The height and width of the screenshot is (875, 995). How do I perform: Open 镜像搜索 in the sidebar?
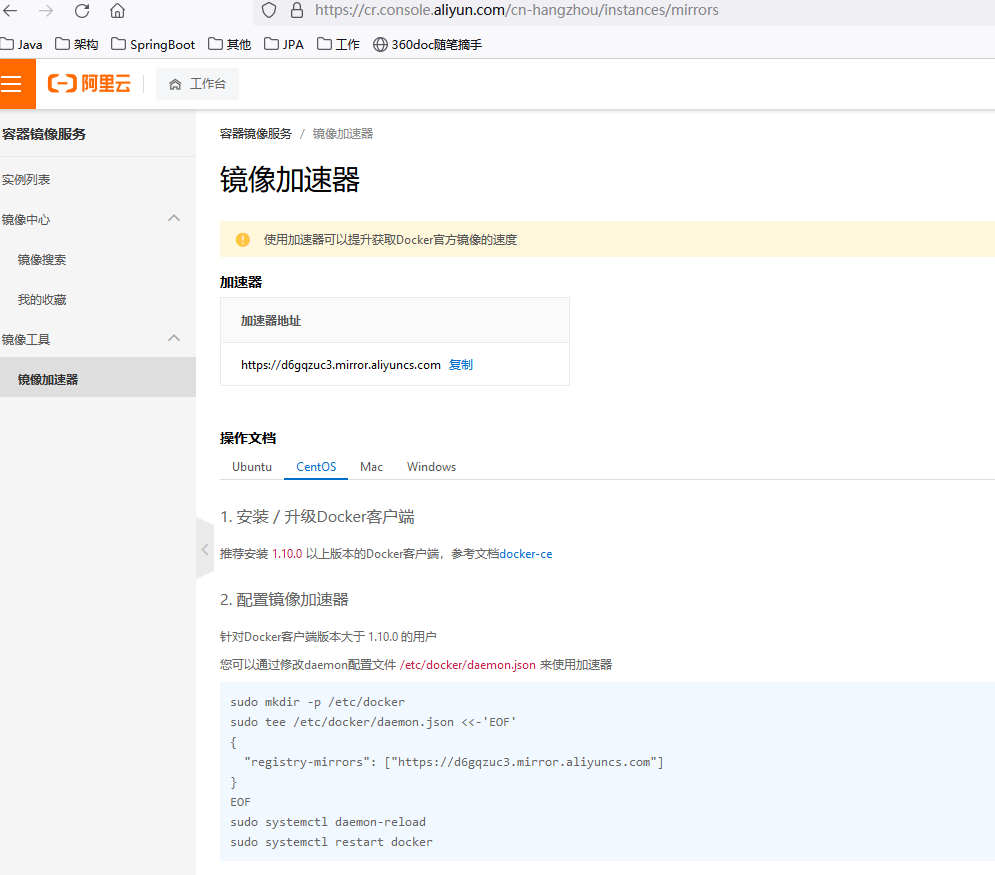(x=42, y=260)
